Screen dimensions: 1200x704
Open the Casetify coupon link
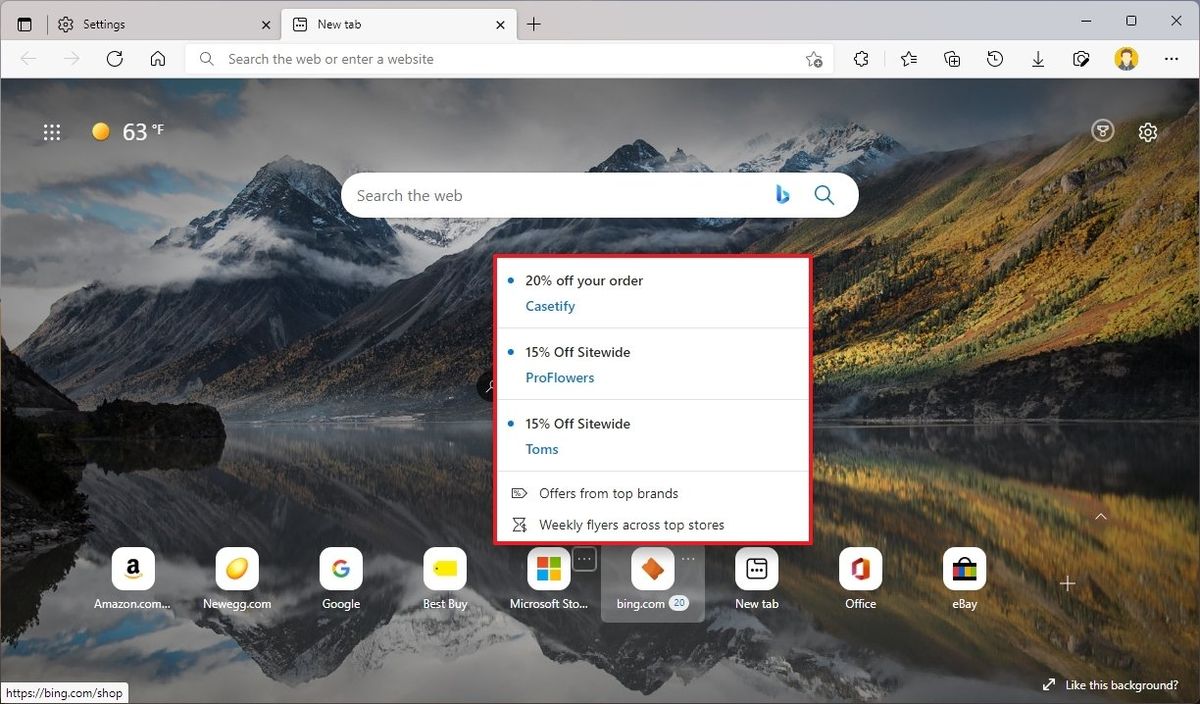[549, 306]
